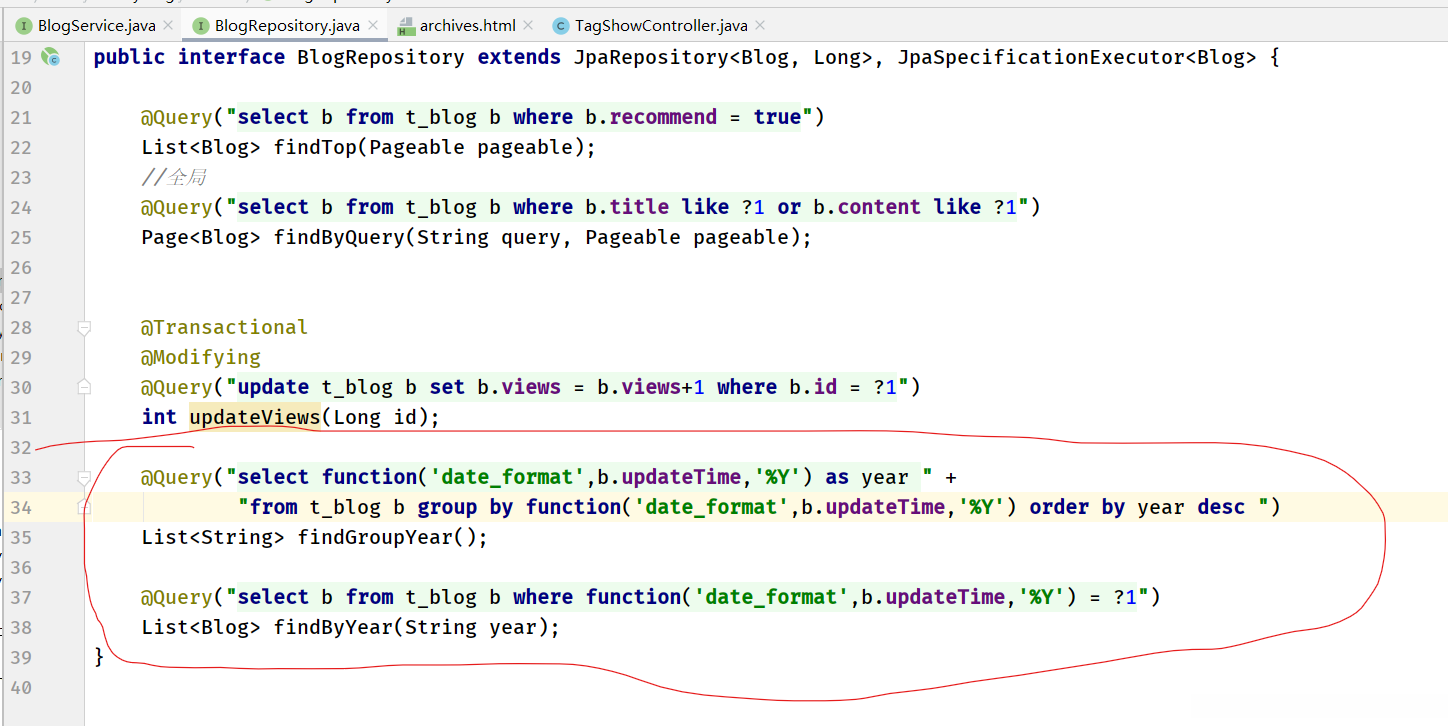Close the TagShowController.java tab

(x=759, y=26)
